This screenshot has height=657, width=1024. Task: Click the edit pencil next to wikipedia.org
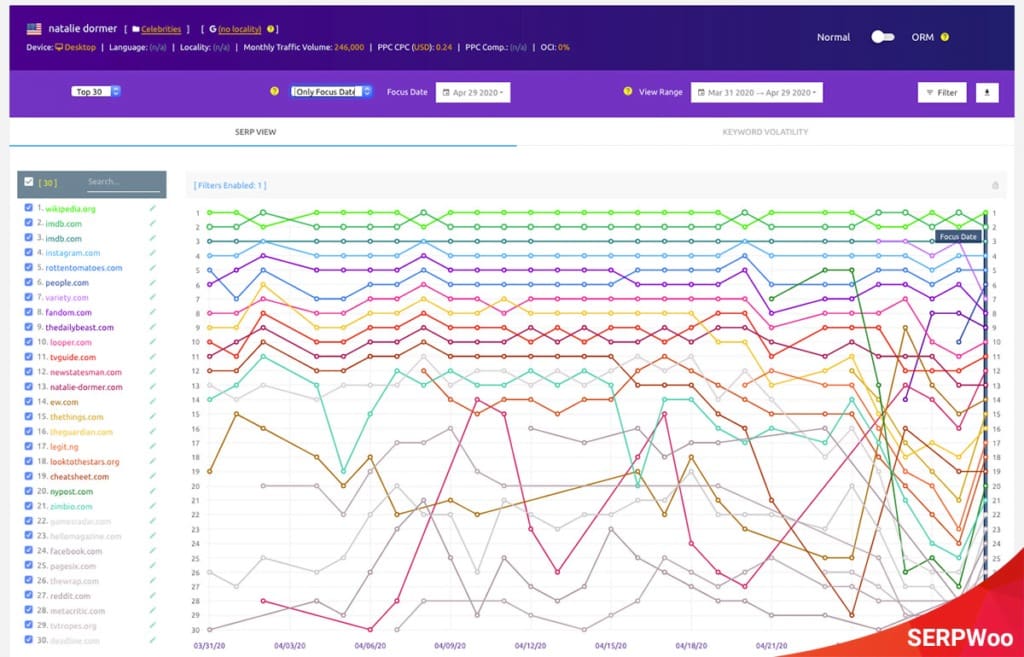pyautogui.click(x=153, y=208)
